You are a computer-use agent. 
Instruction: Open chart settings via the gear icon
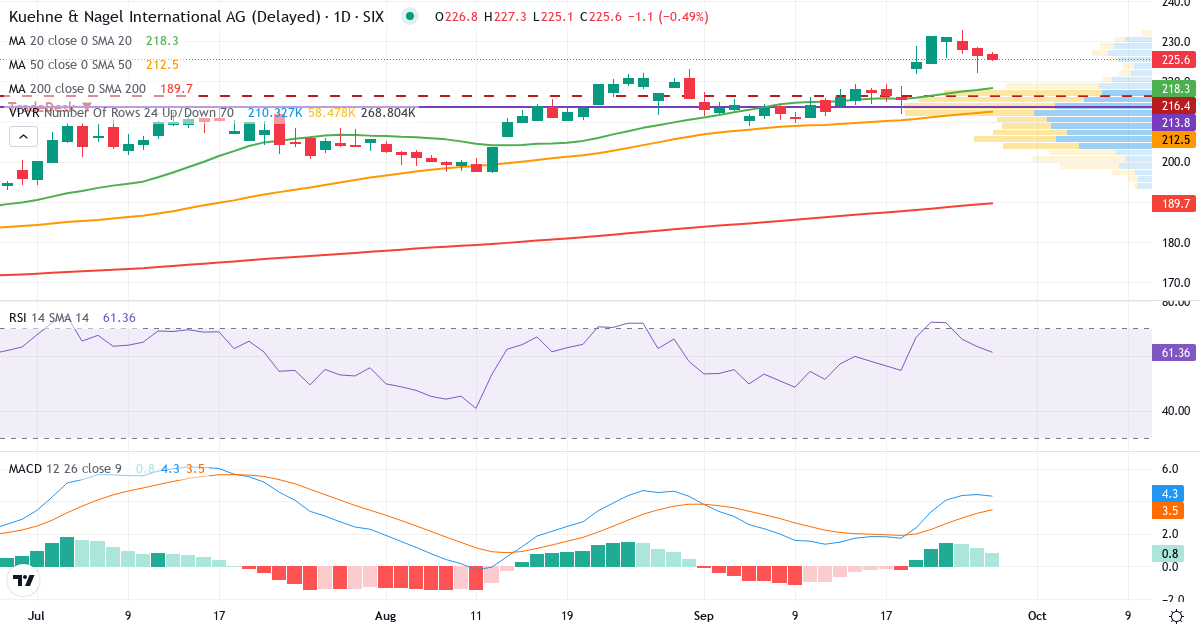pyautogui.click(x=1176, y=616)
